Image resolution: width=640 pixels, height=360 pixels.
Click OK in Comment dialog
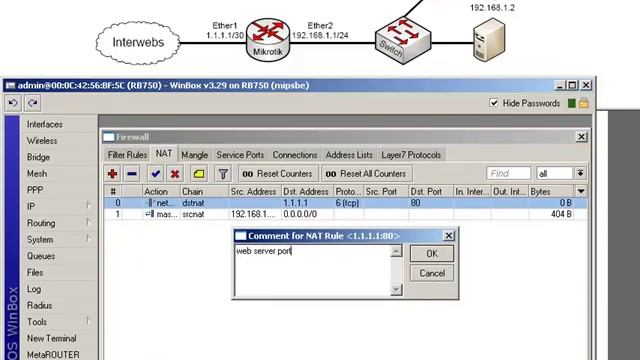pos(432,253)
